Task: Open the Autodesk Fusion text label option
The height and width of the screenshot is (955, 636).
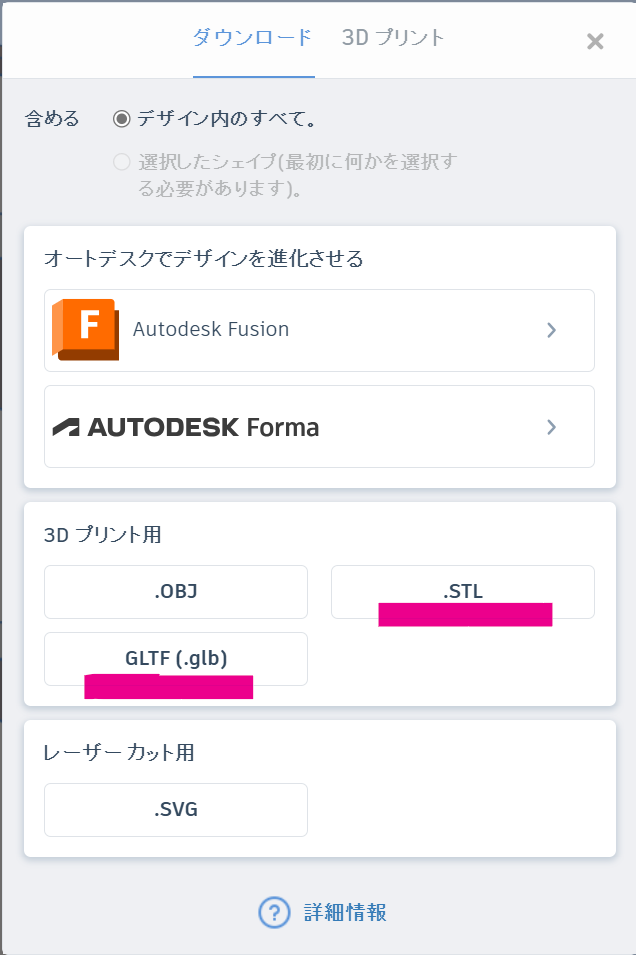Action: coord(211,329)
